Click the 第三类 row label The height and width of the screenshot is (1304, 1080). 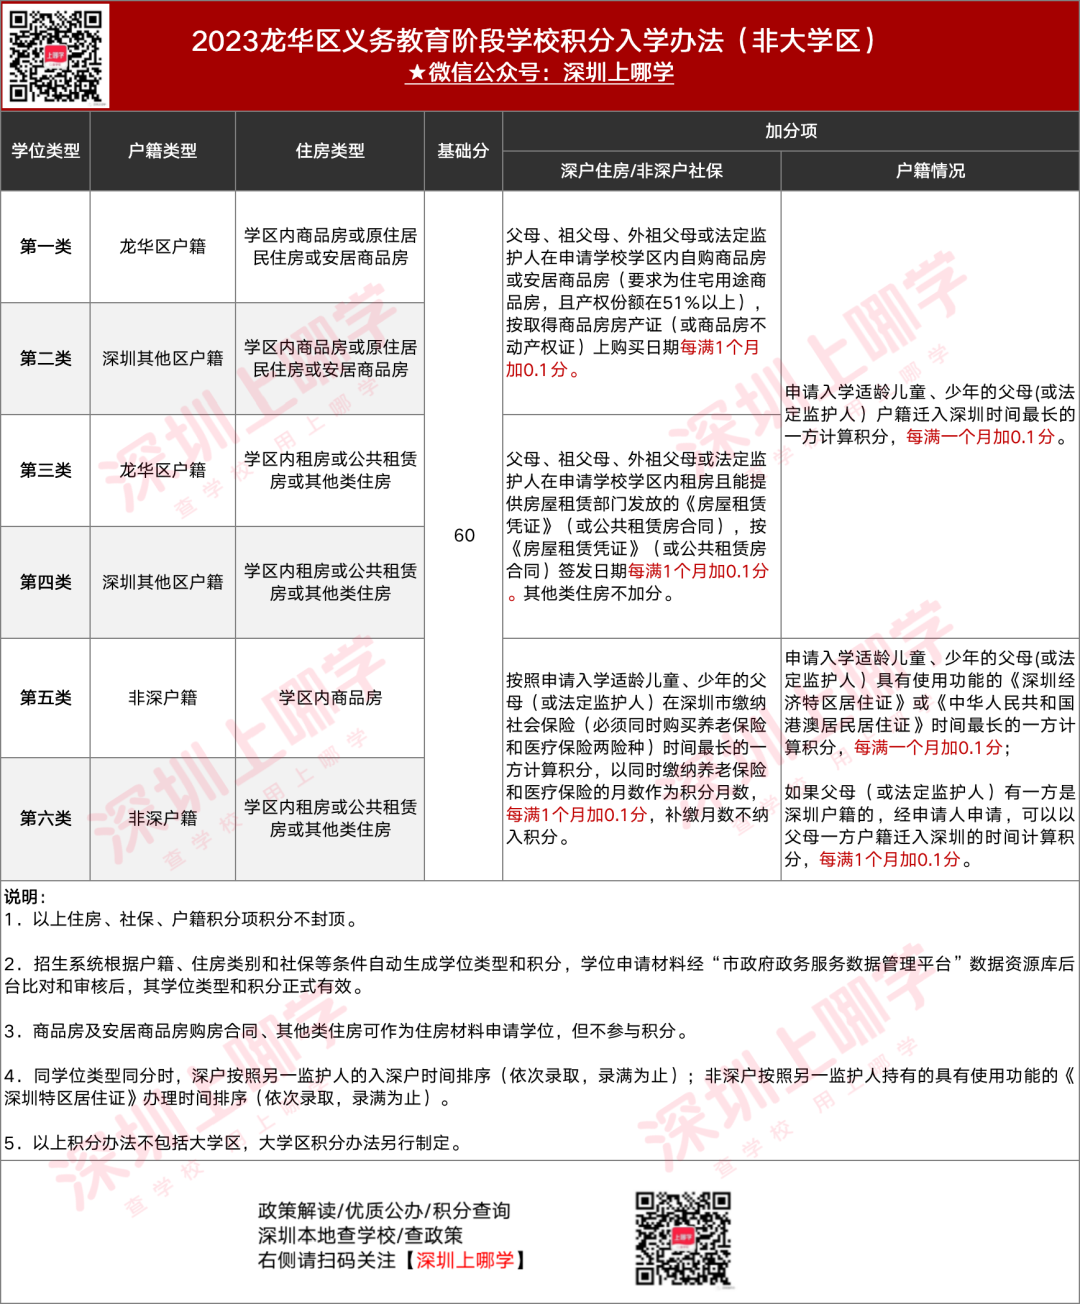pos(46,470)
